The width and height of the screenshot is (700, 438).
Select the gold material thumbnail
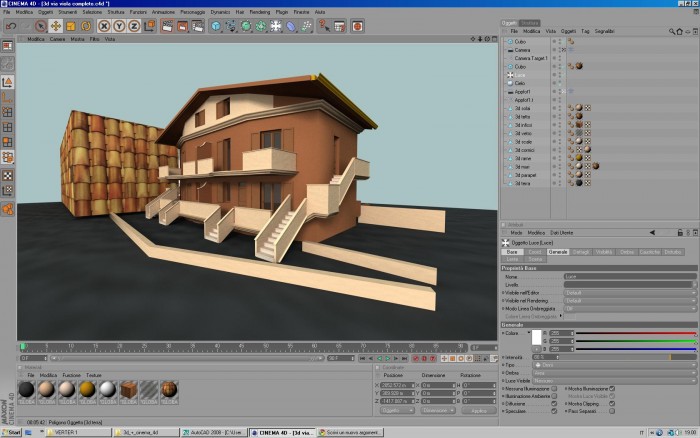tap(88, 390)
